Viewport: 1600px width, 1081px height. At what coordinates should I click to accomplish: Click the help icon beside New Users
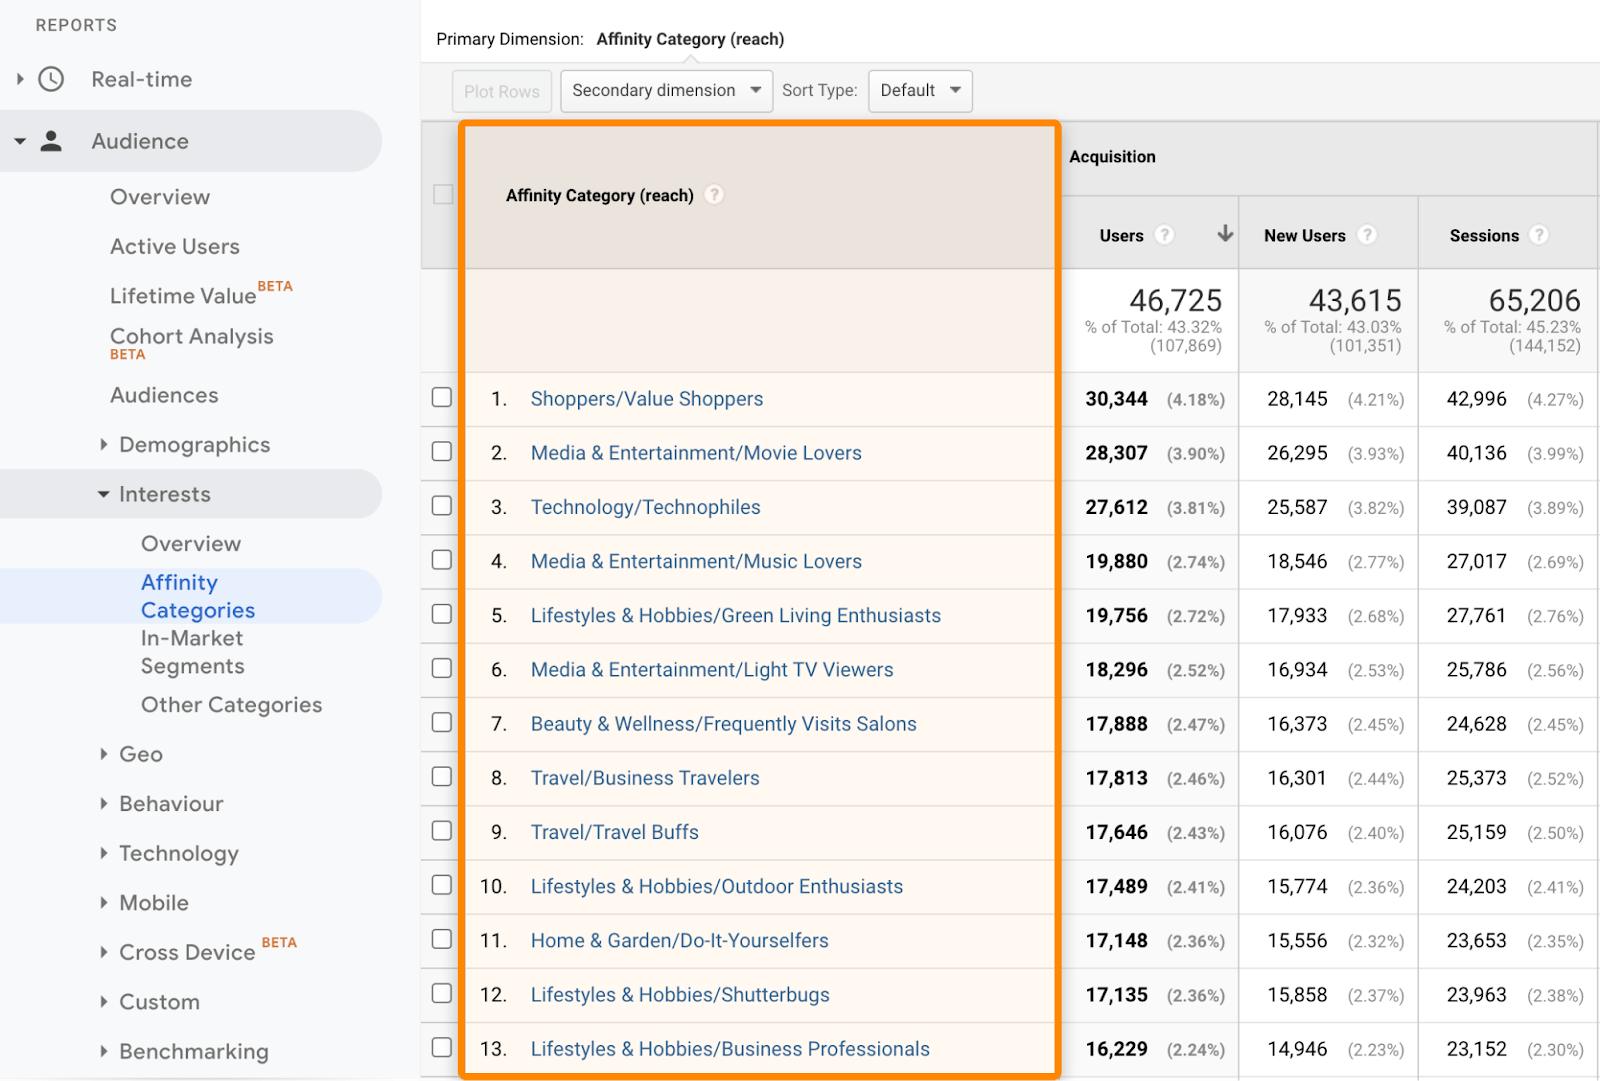tap(1368, 235)
